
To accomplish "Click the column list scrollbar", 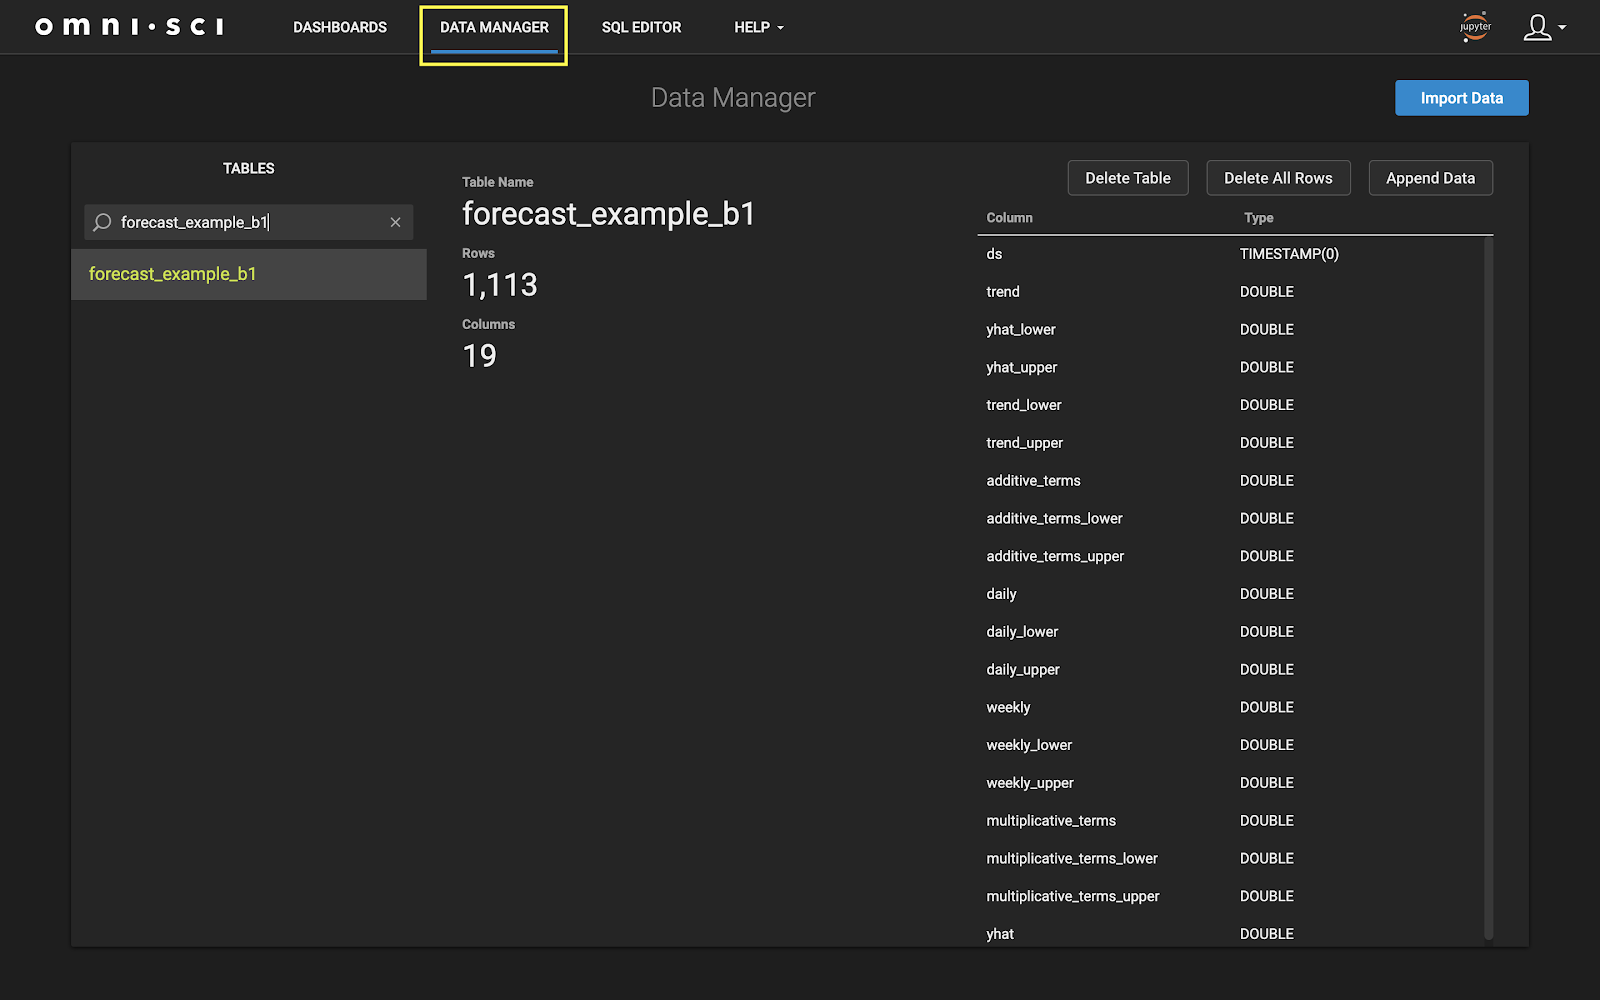I will [1488, 588].
